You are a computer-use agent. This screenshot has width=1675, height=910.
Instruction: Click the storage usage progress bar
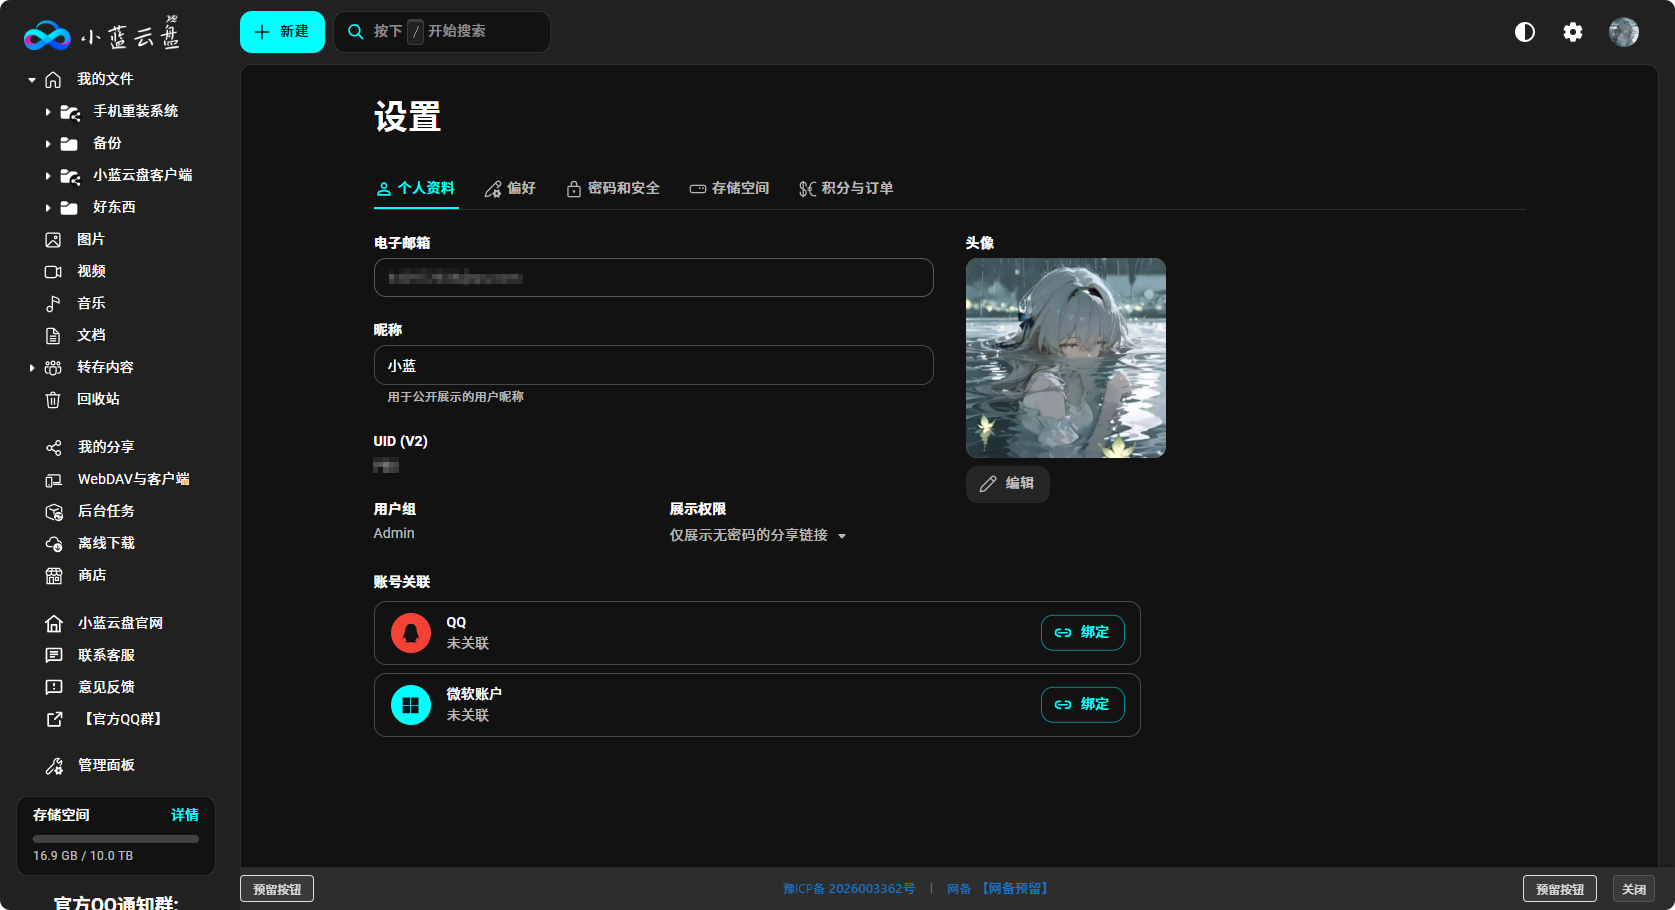pos(115,839)
